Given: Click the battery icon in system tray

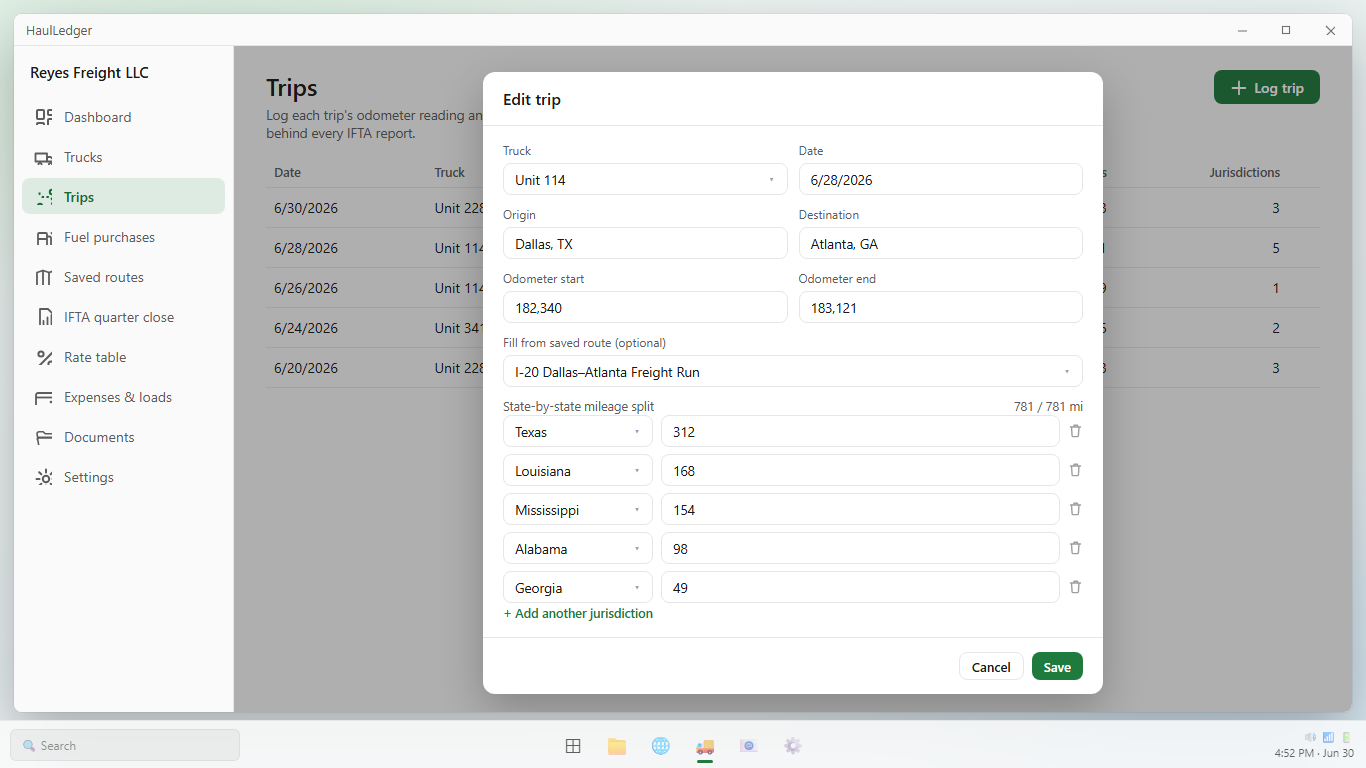Looking at the screenshot, I should [1346, 737].
